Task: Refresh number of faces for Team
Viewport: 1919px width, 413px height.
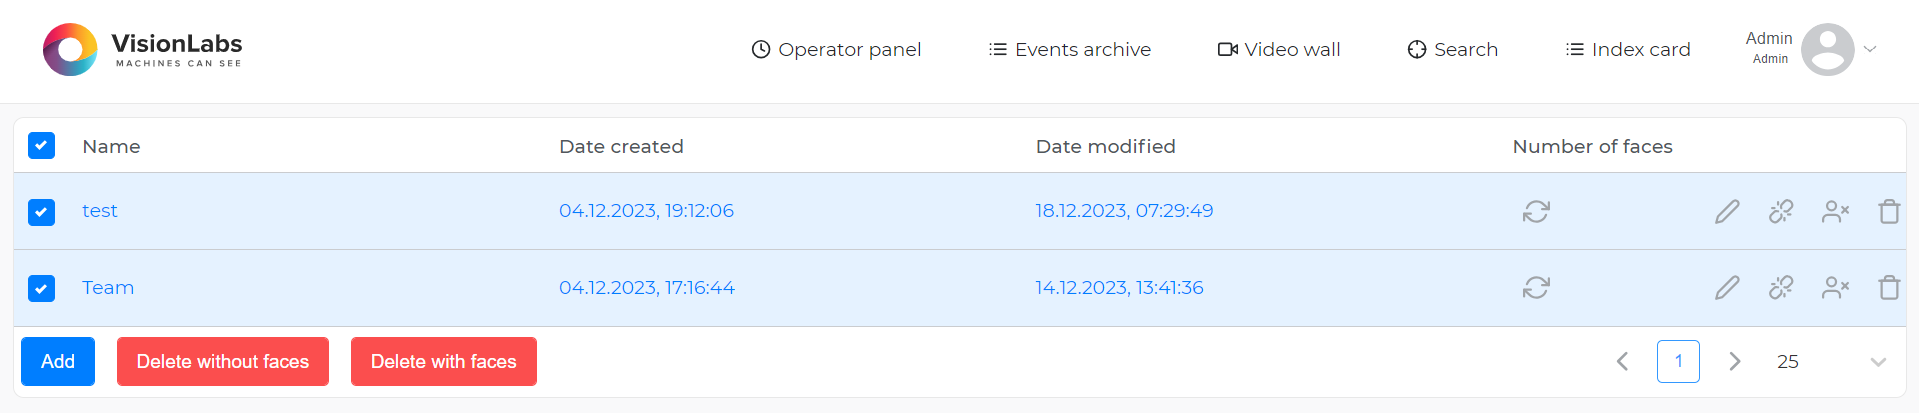Action: (1536, 288)
